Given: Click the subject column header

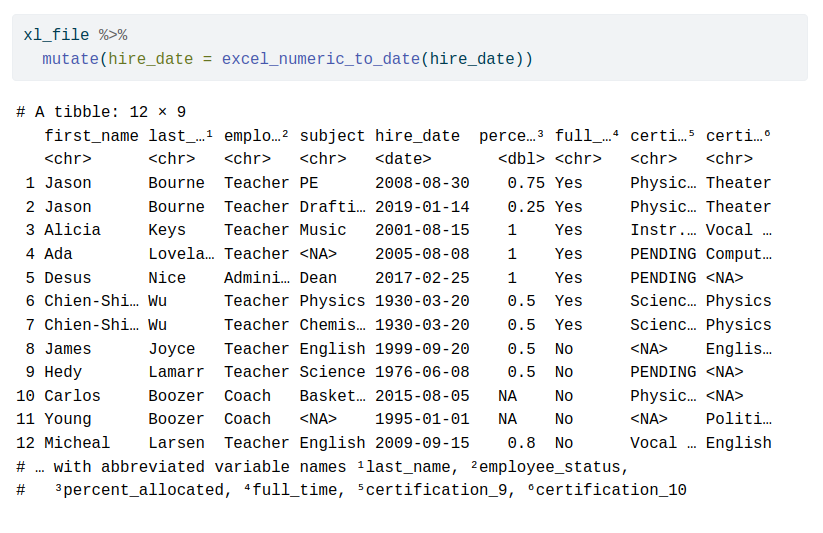Looking at the screenshot, I should tap(332, 136).
